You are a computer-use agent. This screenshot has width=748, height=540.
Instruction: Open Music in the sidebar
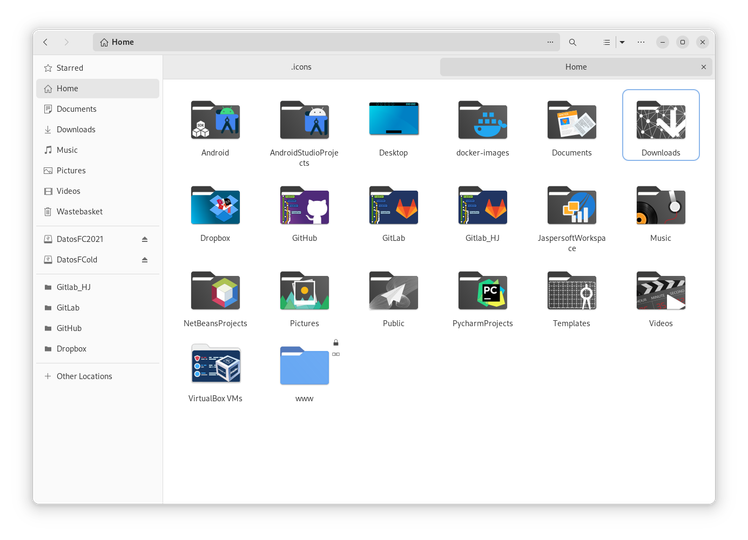click(98, 150)
